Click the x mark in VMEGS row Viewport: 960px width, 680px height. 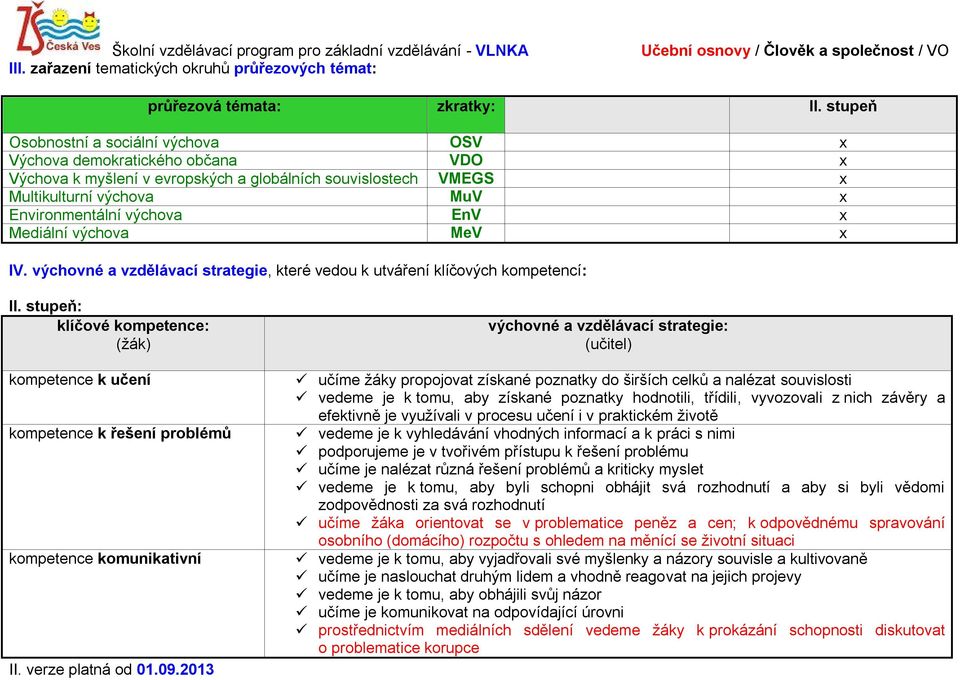tap(843, 179)
